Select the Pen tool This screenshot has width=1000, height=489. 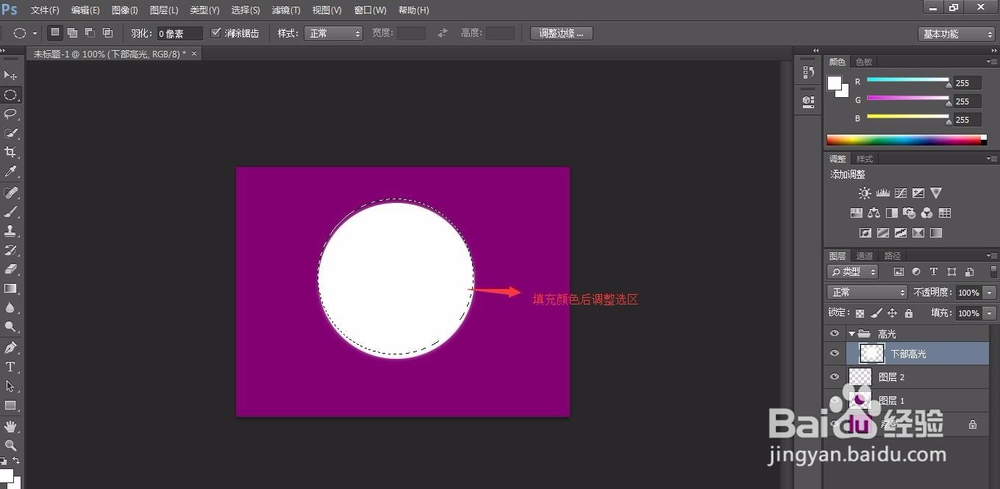10,347
